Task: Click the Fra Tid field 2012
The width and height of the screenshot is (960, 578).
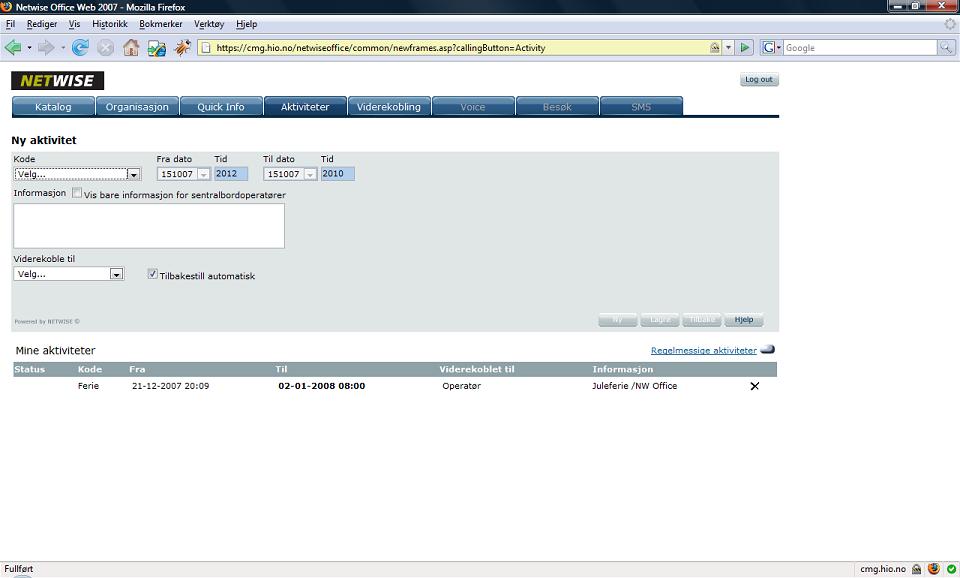Action: [231, 174]
